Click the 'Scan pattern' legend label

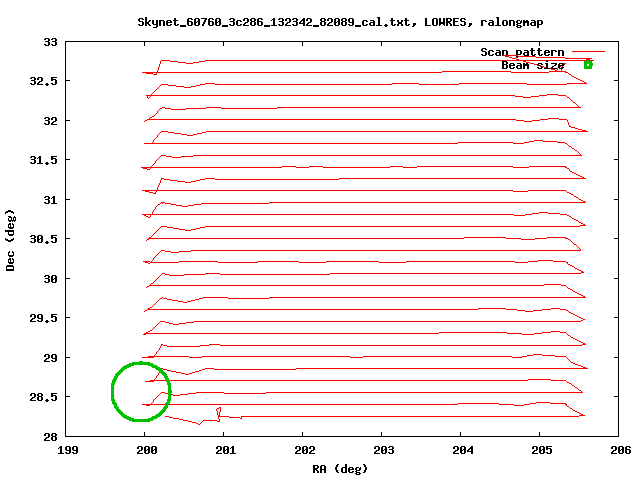point(522,52)
